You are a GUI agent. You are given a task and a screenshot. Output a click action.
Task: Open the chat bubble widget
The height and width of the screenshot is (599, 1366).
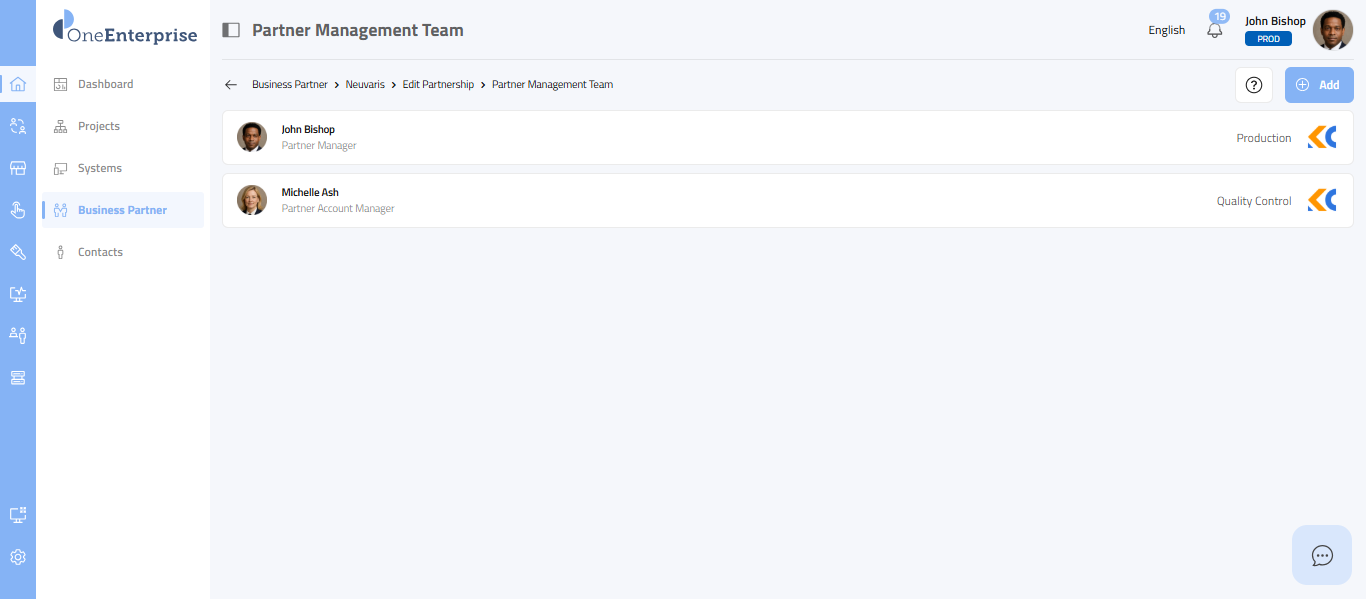[1322, 555]
